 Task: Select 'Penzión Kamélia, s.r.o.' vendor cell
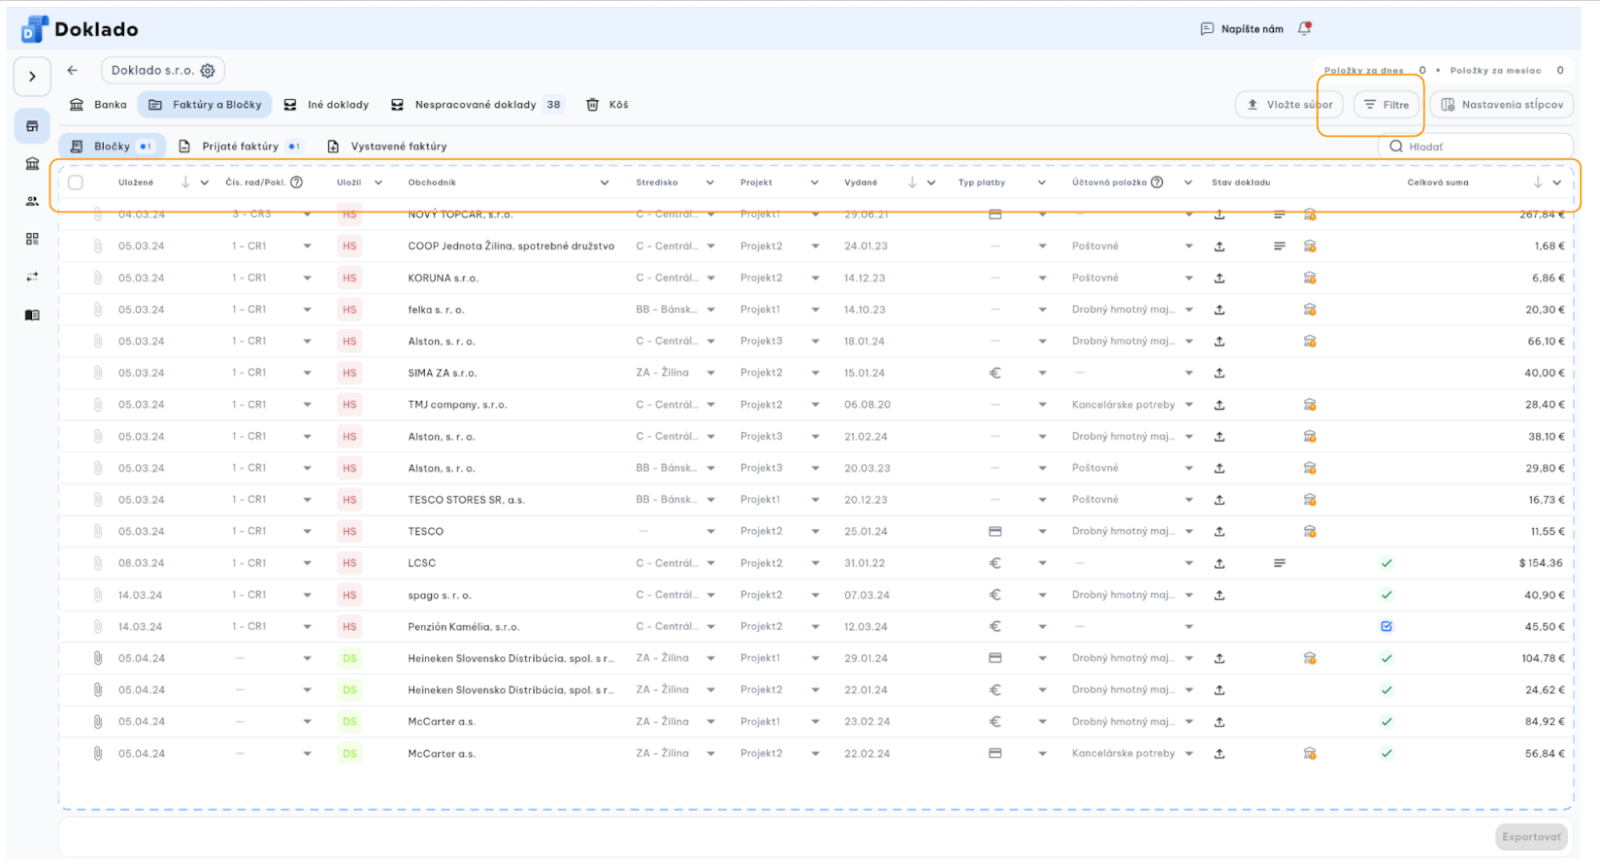[464, 627]
